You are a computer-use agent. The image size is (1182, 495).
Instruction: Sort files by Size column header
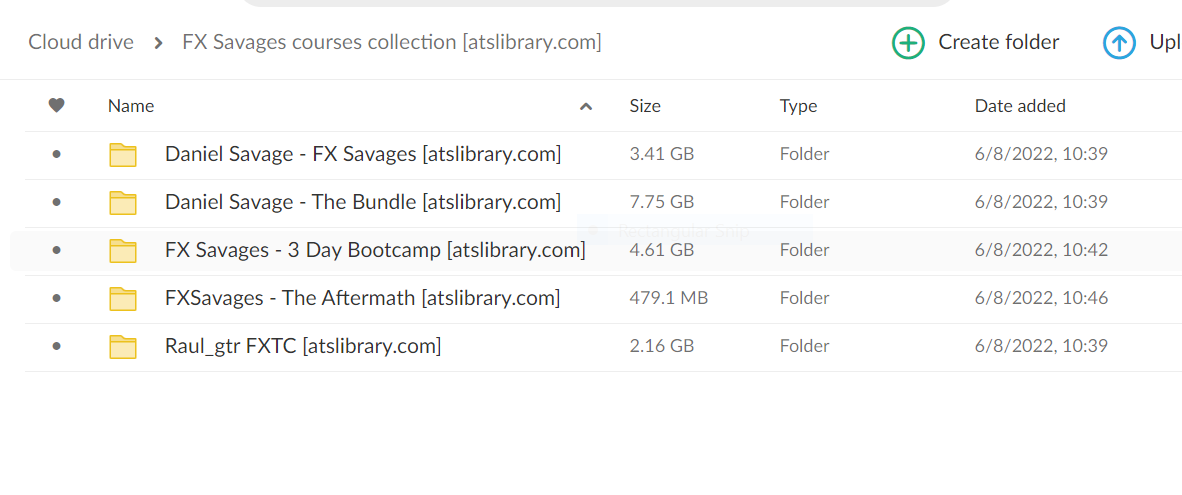point(645,106)
